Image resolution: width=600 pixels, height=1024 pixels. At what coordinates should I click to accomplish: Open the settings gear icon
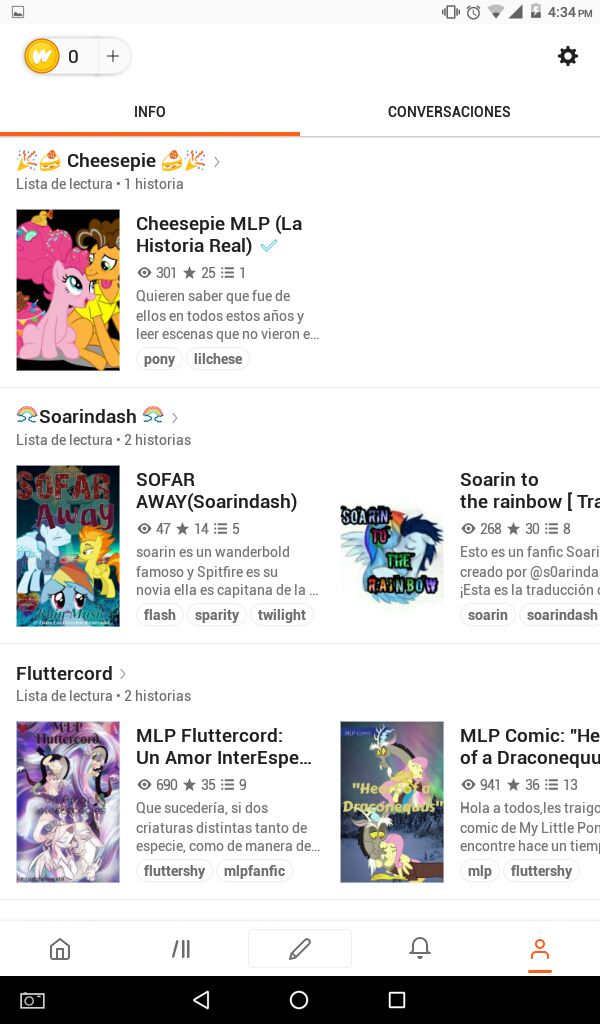pos(567,56)
